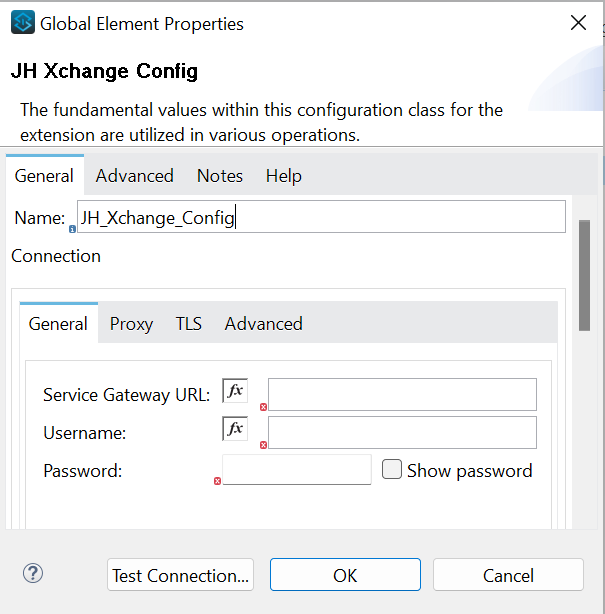
Task: Toggle the fx expression mode for Username
Action: pos(235,429)
